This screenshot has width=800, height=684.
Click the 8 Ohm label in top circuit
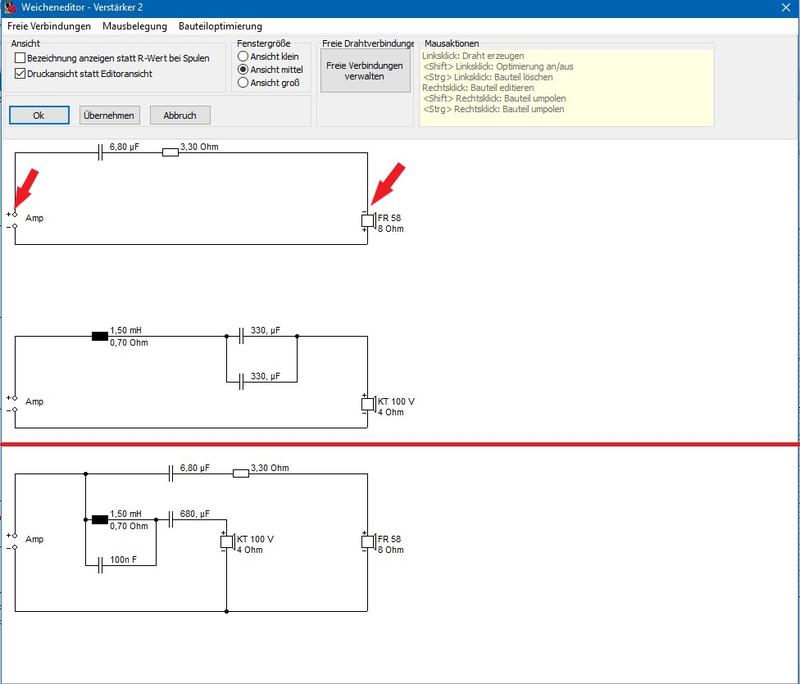coord(391,229)
